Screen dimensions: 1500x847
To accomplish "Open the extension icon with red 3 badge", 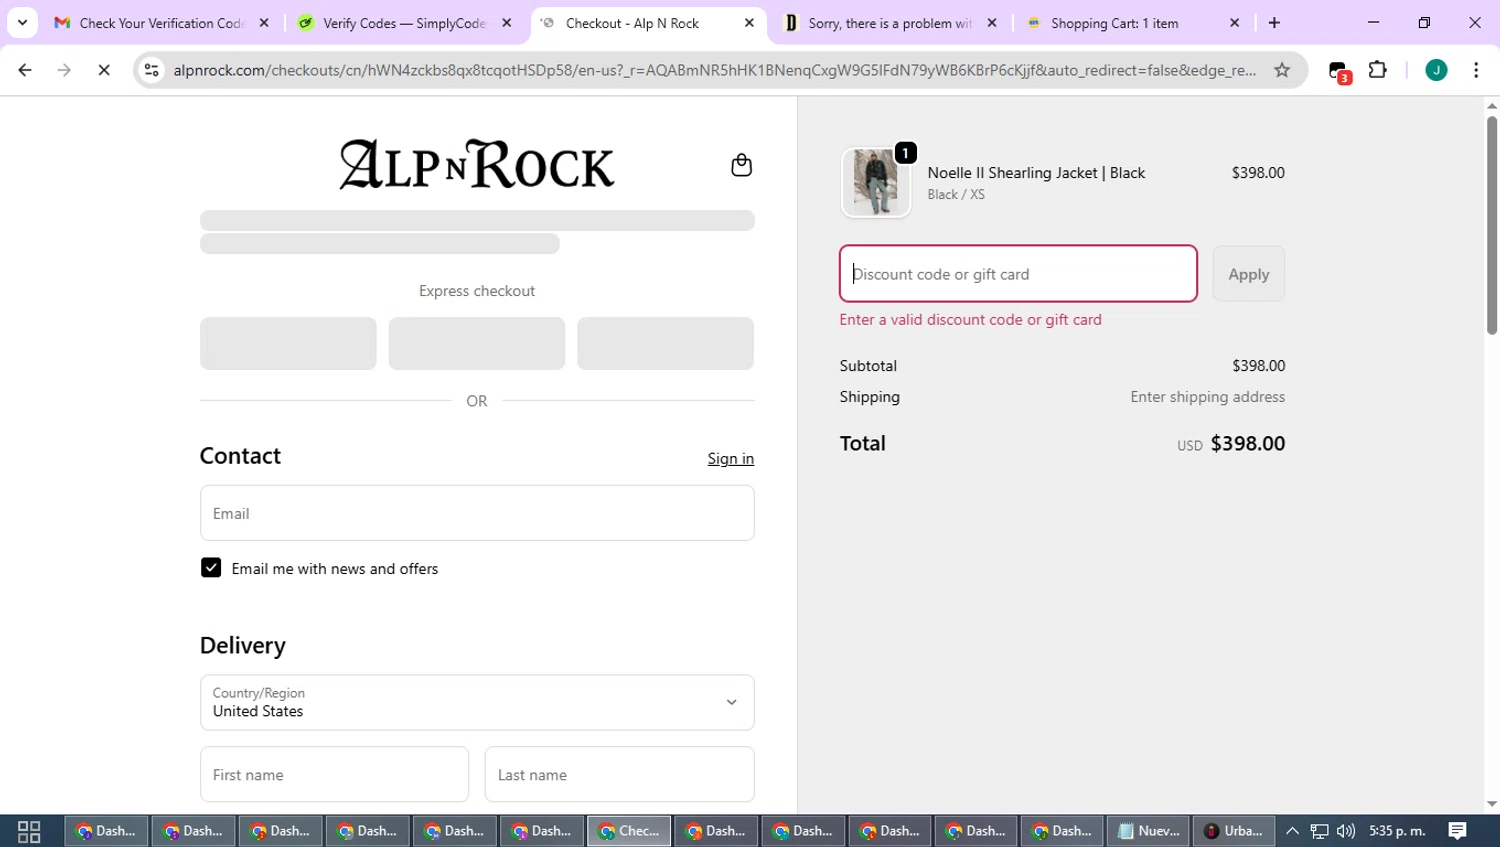I will pyautogui.click(x=1339, y=71).
